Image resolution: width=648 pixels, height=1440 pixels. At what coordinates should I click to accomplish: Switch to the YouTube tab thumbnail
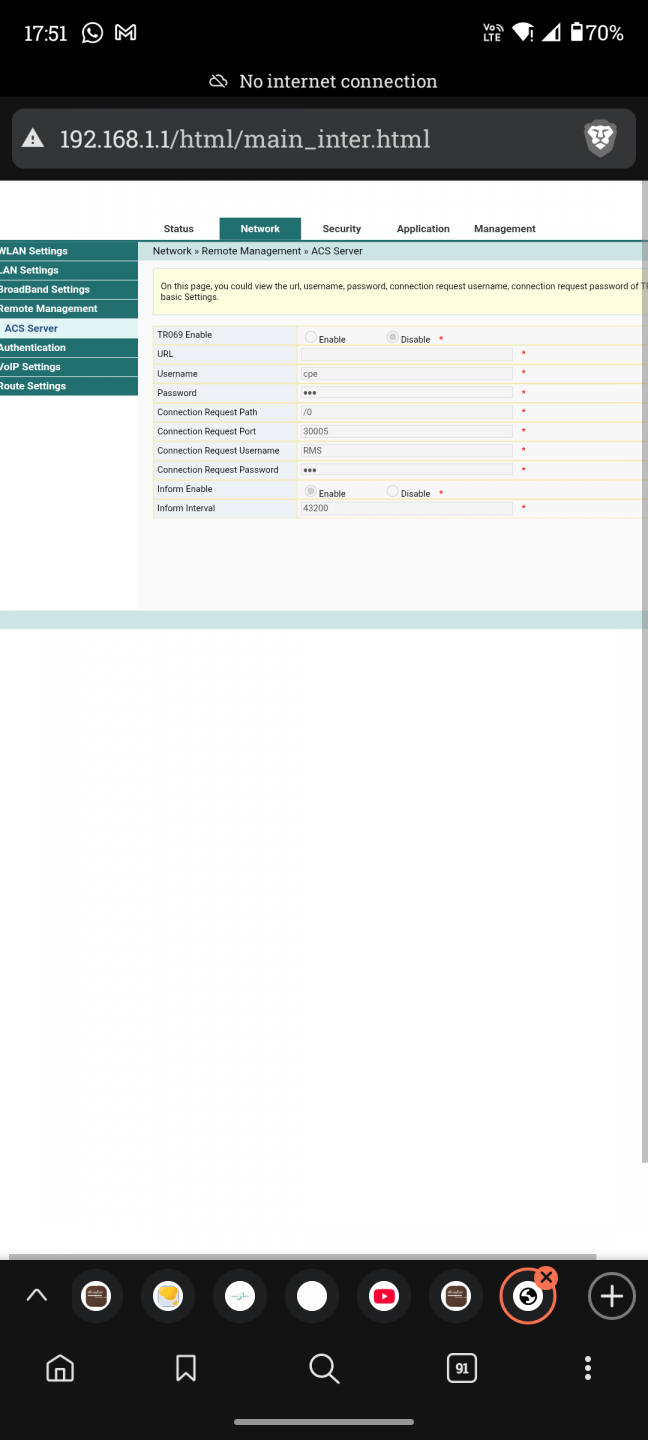coord(384,1297)
